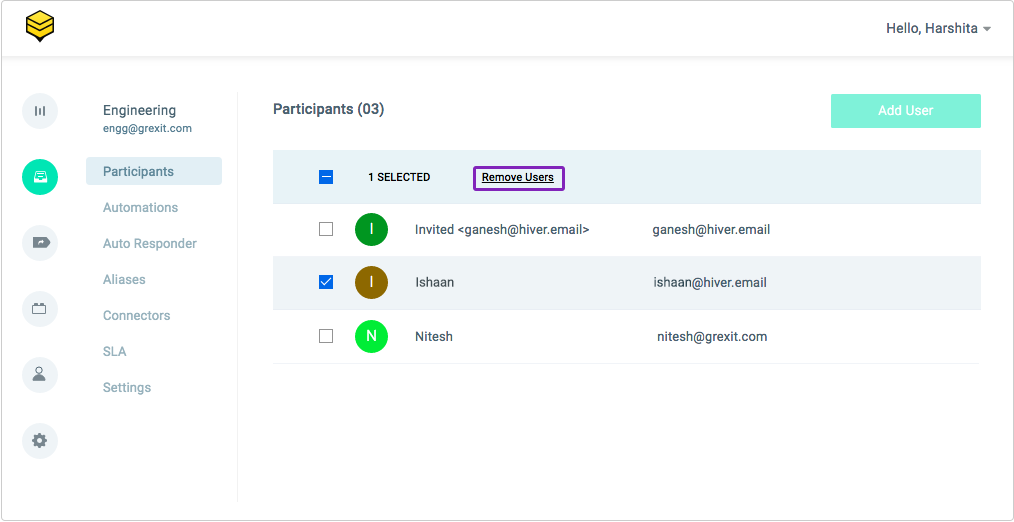Click the Participants (03) heading
1014x522 pixels.
[x=329, y=109]
